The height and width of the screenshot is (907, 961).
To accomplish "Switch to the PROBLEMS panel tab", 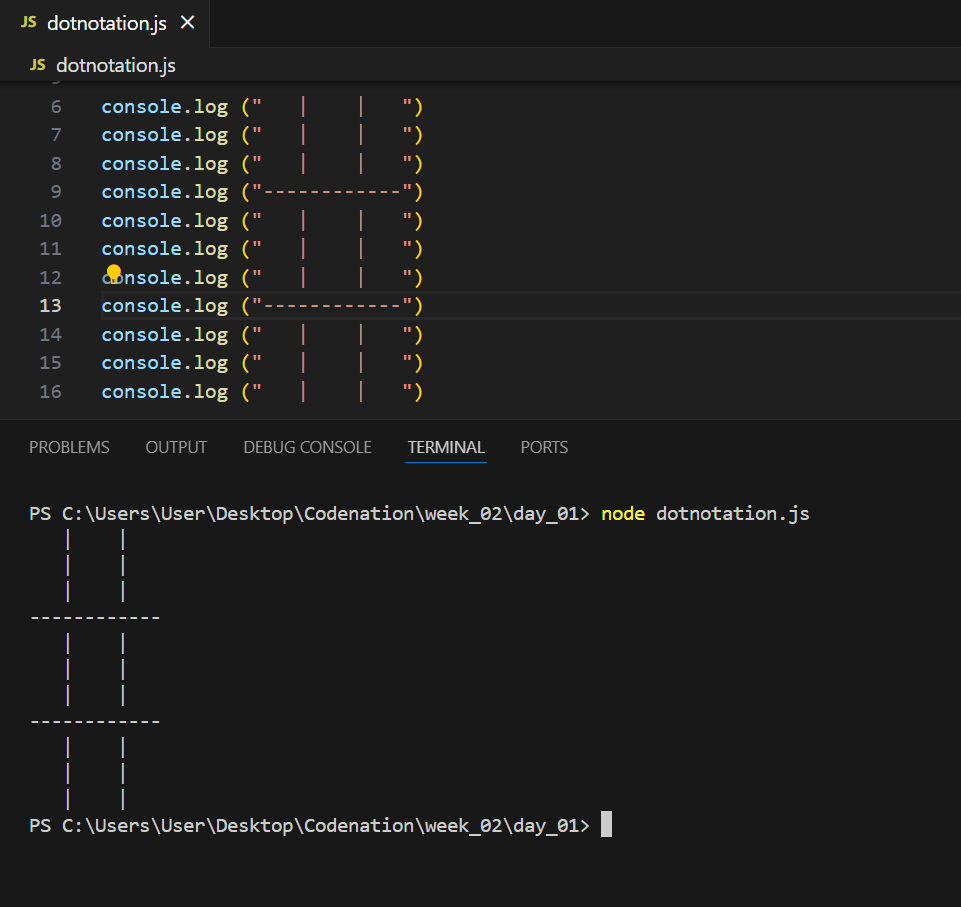I will 69,447.
